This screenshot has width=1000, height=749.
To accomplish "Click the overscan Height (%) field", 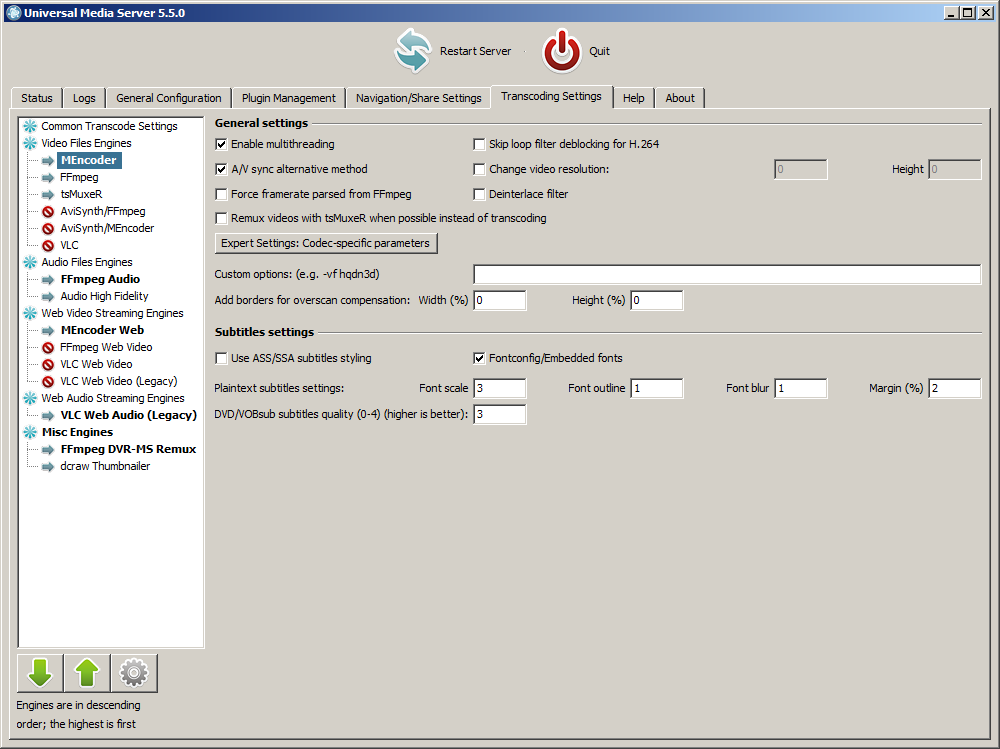I will tap(656, 300).
